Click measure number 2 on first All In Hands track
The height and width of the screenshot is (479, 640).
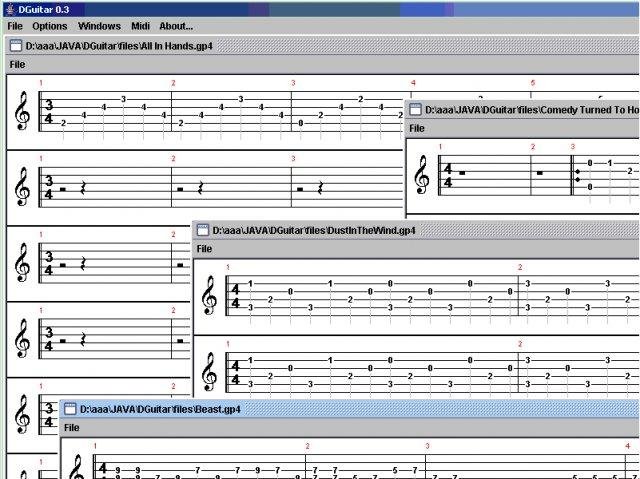pyautogui.click(x=173, y=83)
